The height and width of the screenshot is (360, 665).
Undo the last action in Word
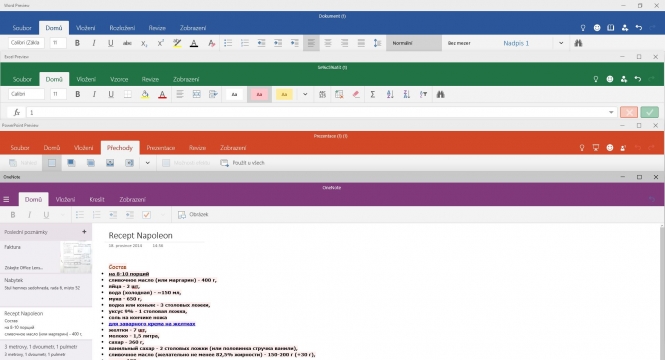[638, 28]
